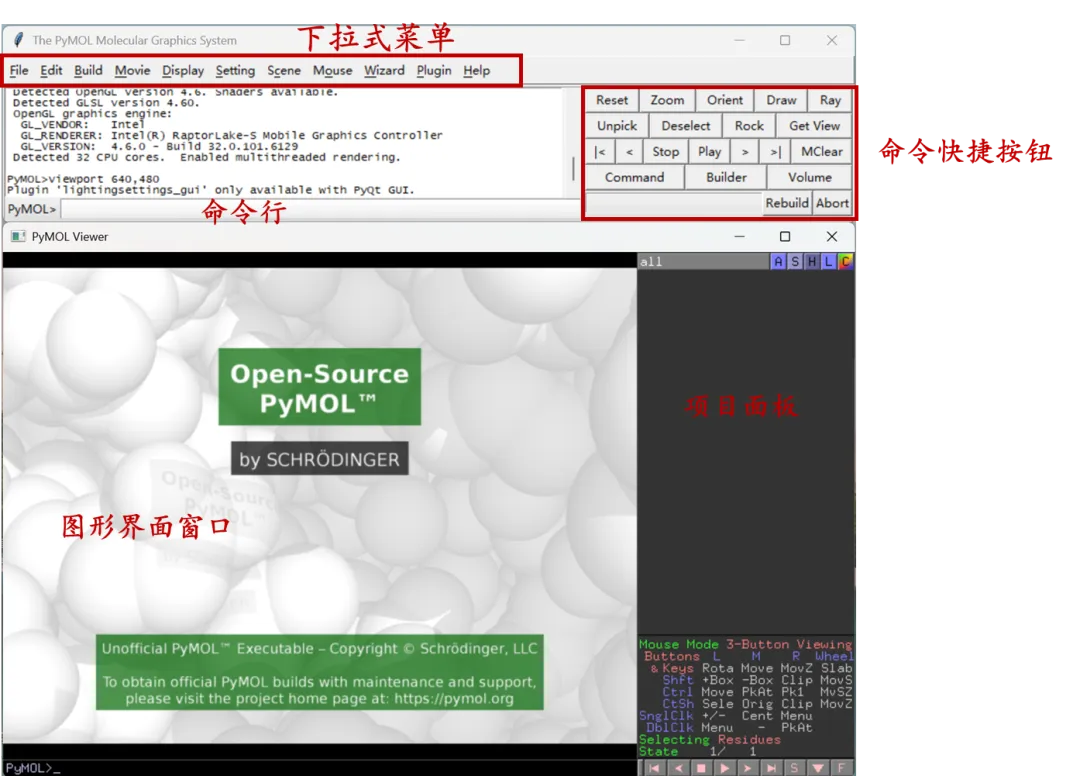Click the PyMOL Viewer window icon
1080x776 pixels.
[18, 236]
